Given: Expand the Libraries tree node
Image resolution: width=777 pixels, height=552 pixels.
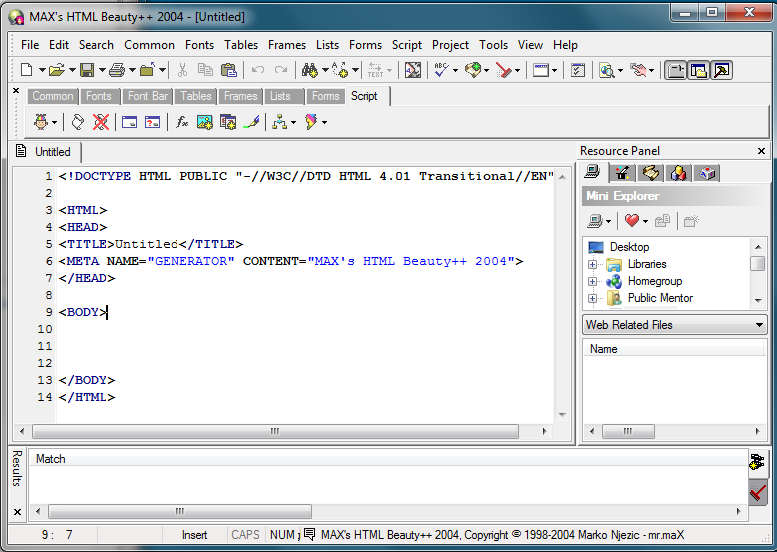Looking at the screenshot, I should point(593,265).
